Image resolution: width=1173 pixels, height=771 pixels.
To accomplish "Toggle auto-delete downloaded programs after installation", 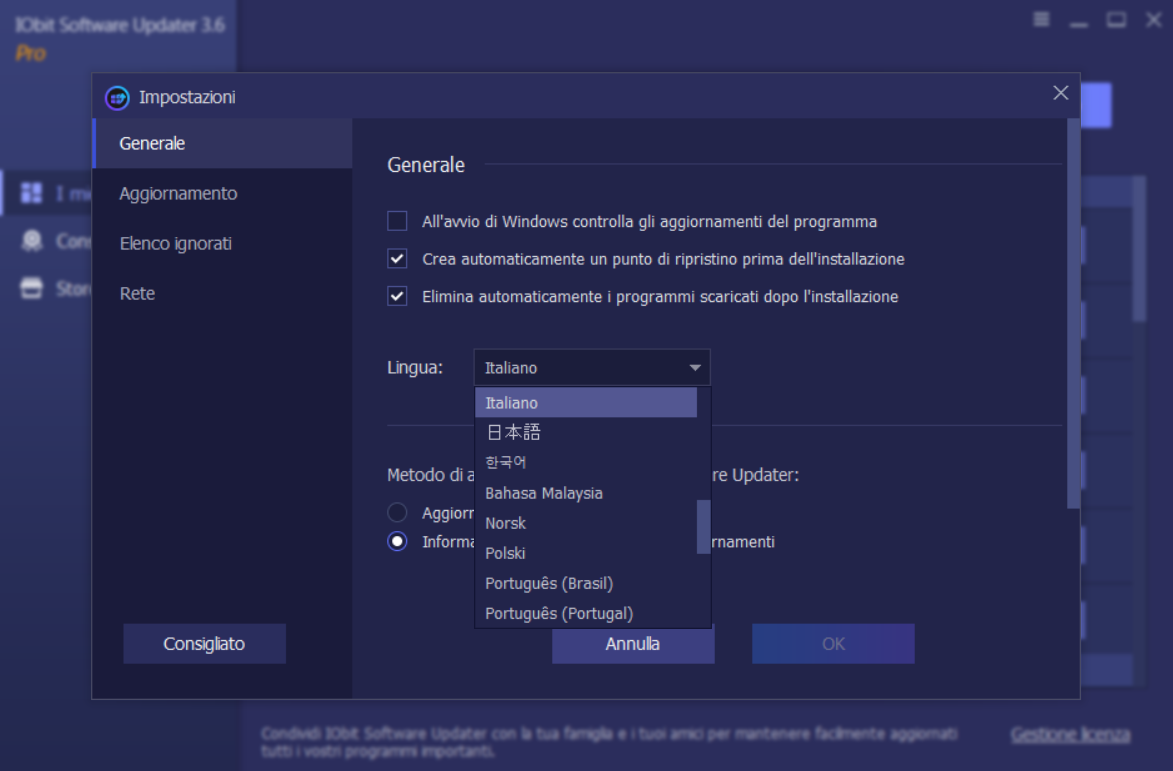I will click(397, 296).
